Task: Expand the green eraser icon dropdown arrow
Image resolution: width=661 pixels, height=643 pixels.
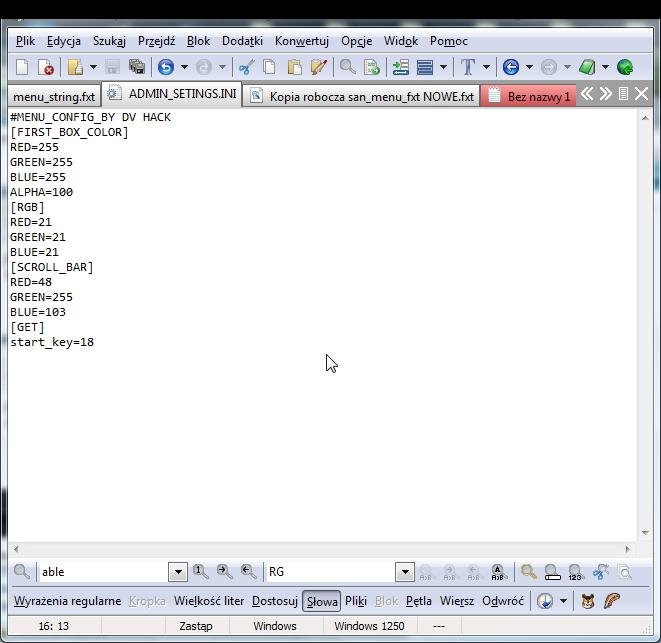Action: point(605,67)
